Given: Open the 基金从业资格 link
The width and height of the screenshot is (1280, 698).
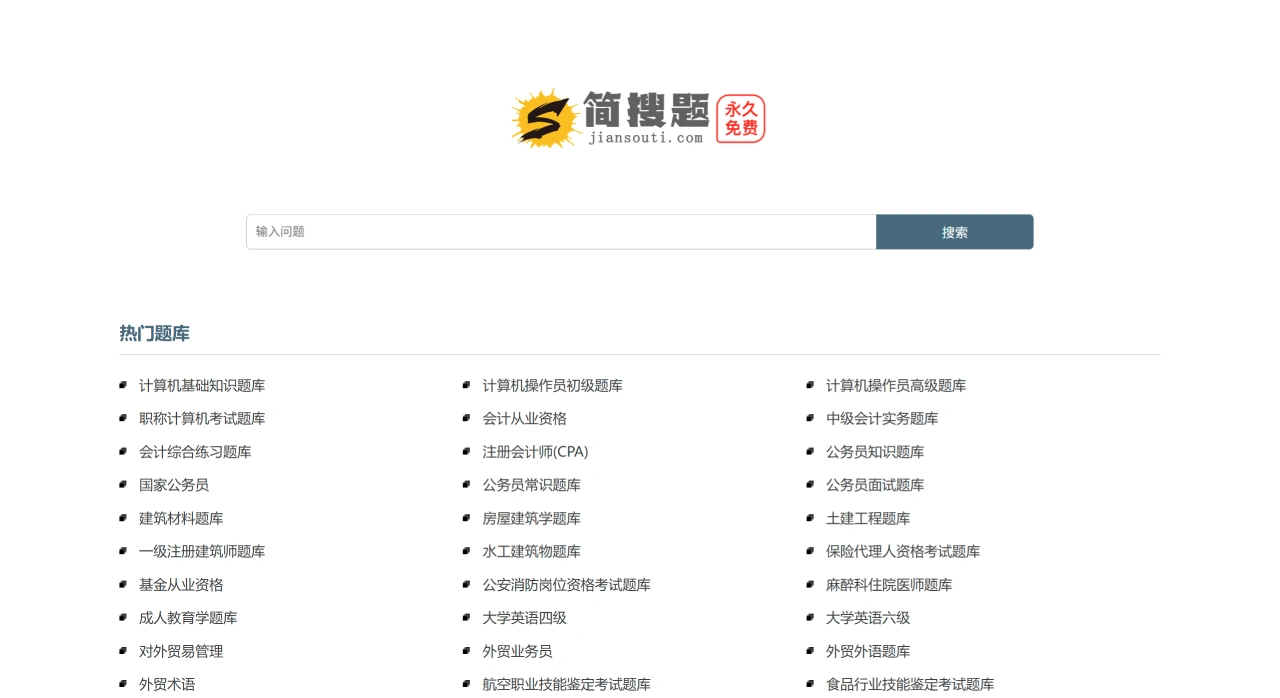Looking at the screenshot, I should tap(181, 585).
